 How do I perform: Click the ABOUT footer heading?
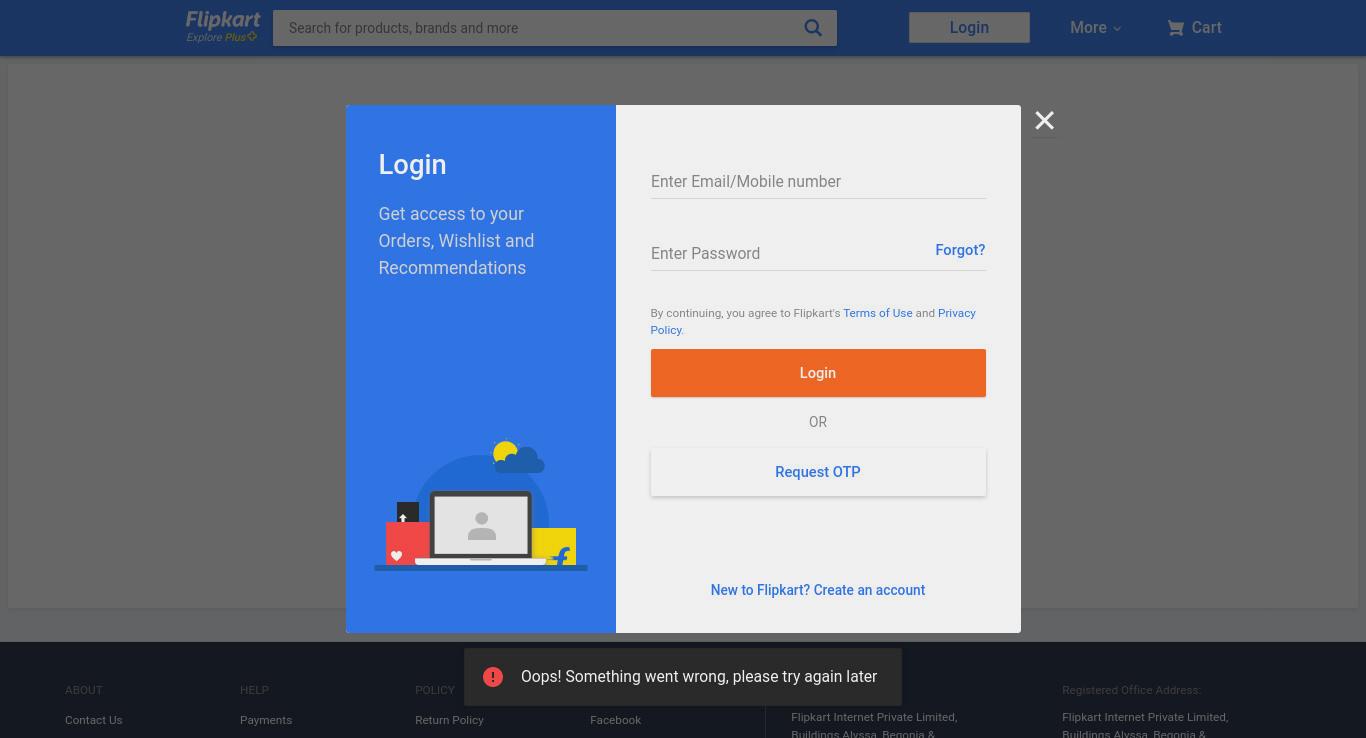coord(84,690)
